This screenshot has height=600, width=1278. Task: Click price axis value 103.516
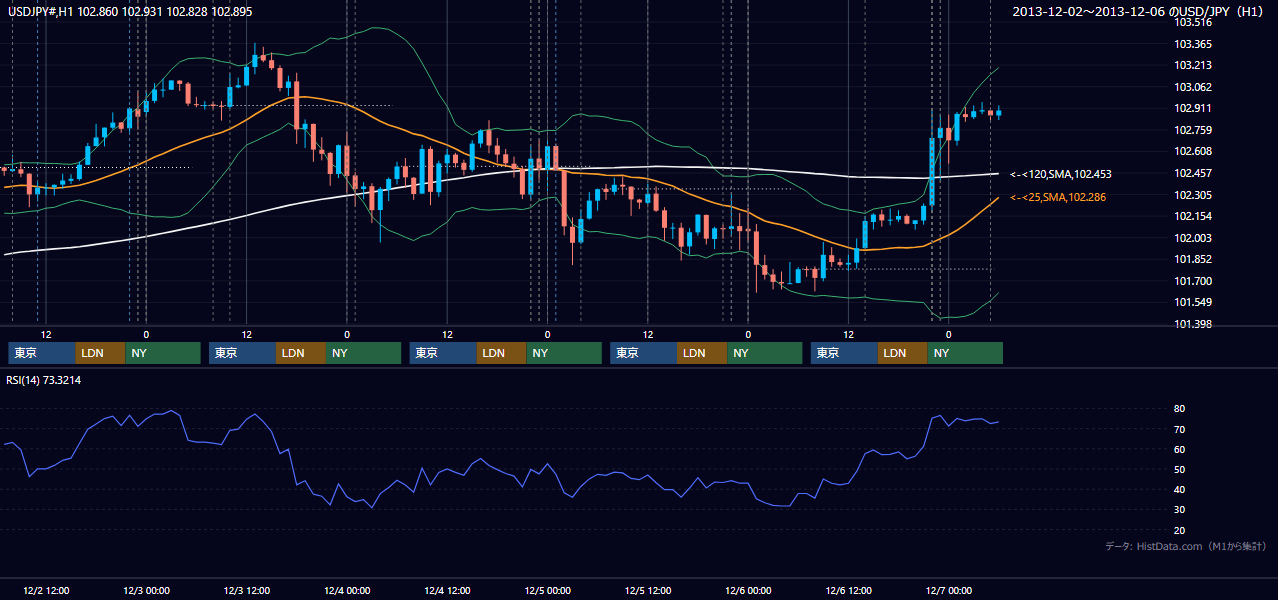click(x=1192, y=22)
